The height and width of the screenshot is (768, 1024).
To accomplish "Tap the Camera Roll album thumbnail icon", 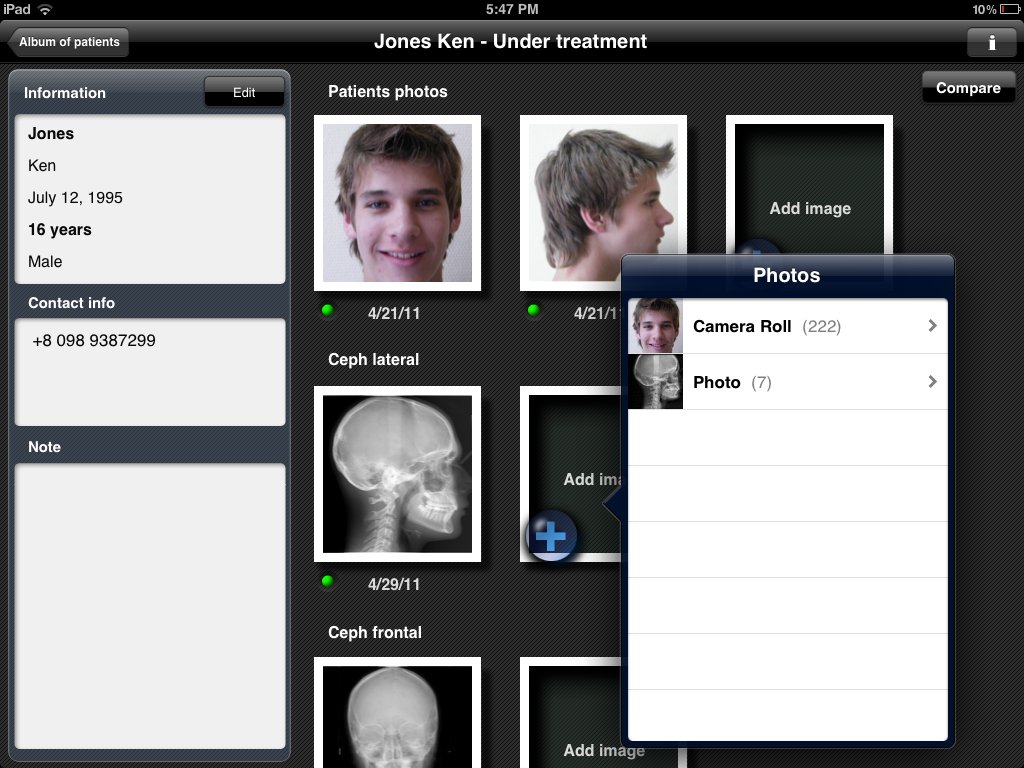I will click(x=656, y=326).
